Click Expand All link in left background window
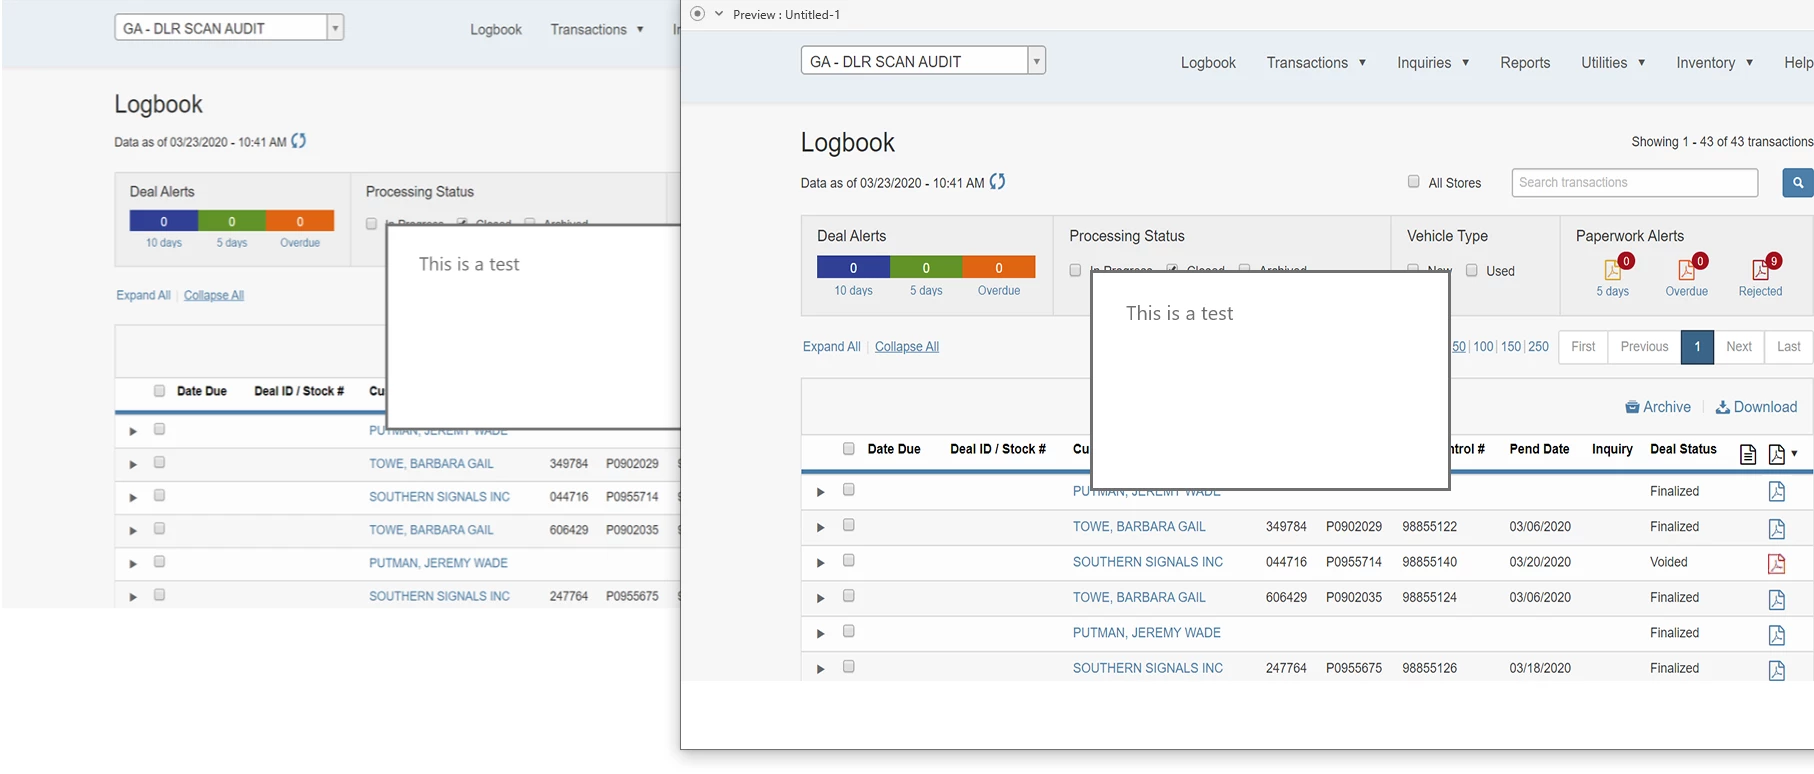The image size is (1814, 774). tap(143, 295)
